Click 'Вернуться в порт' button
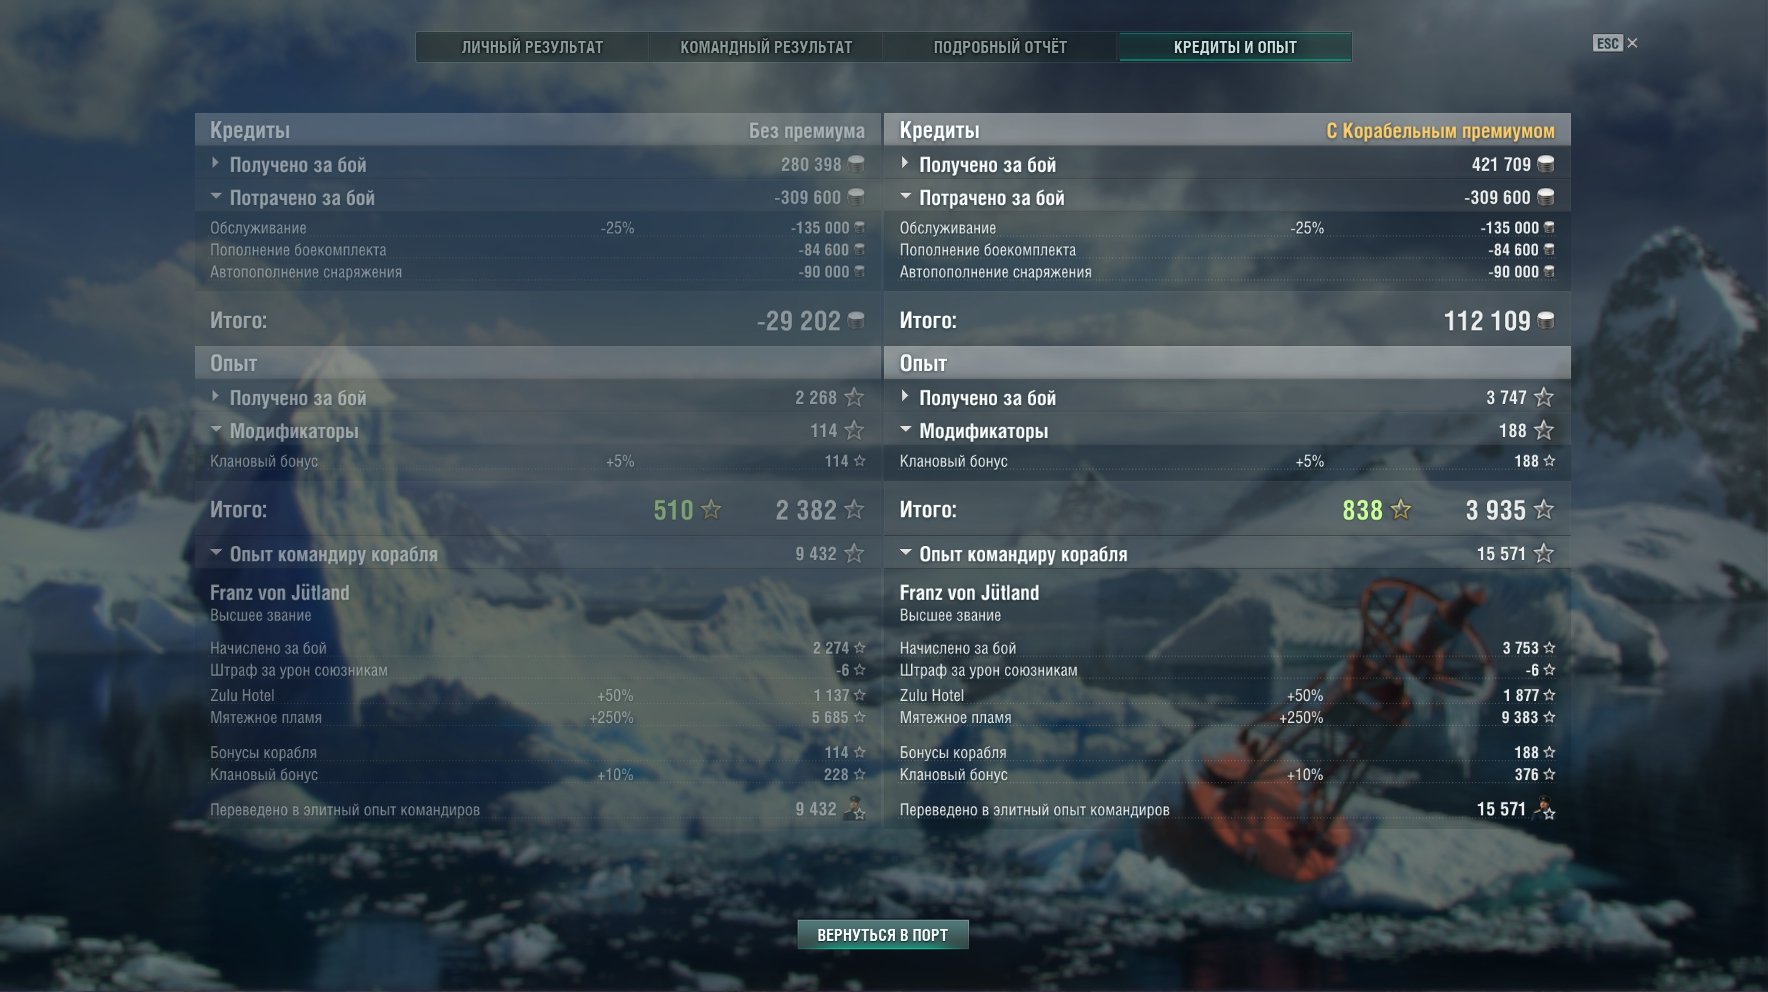 [x=883, y=935]
